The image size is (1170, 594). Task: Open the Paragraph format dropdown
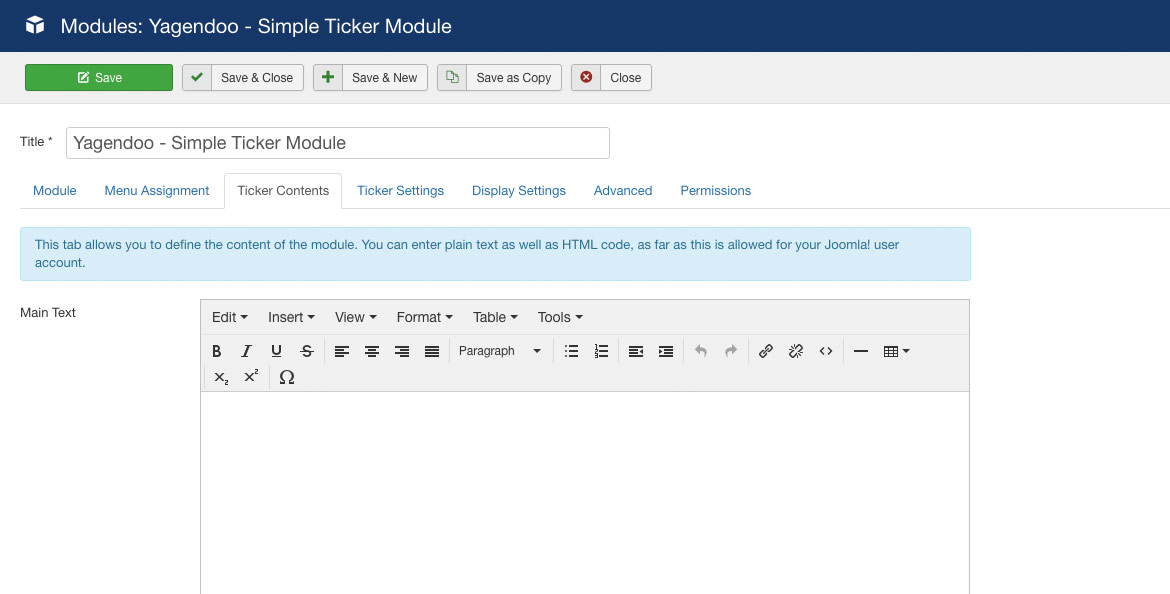point(500,351)
